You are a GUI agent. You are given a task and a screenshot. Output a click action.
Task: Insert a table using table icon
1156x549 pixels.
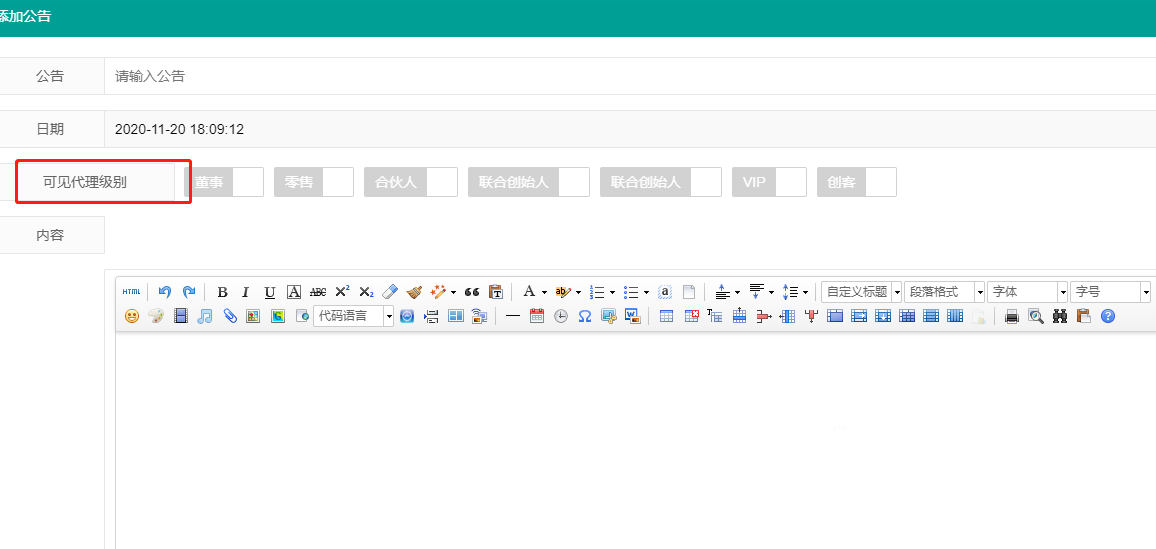[x=667, y=316]
